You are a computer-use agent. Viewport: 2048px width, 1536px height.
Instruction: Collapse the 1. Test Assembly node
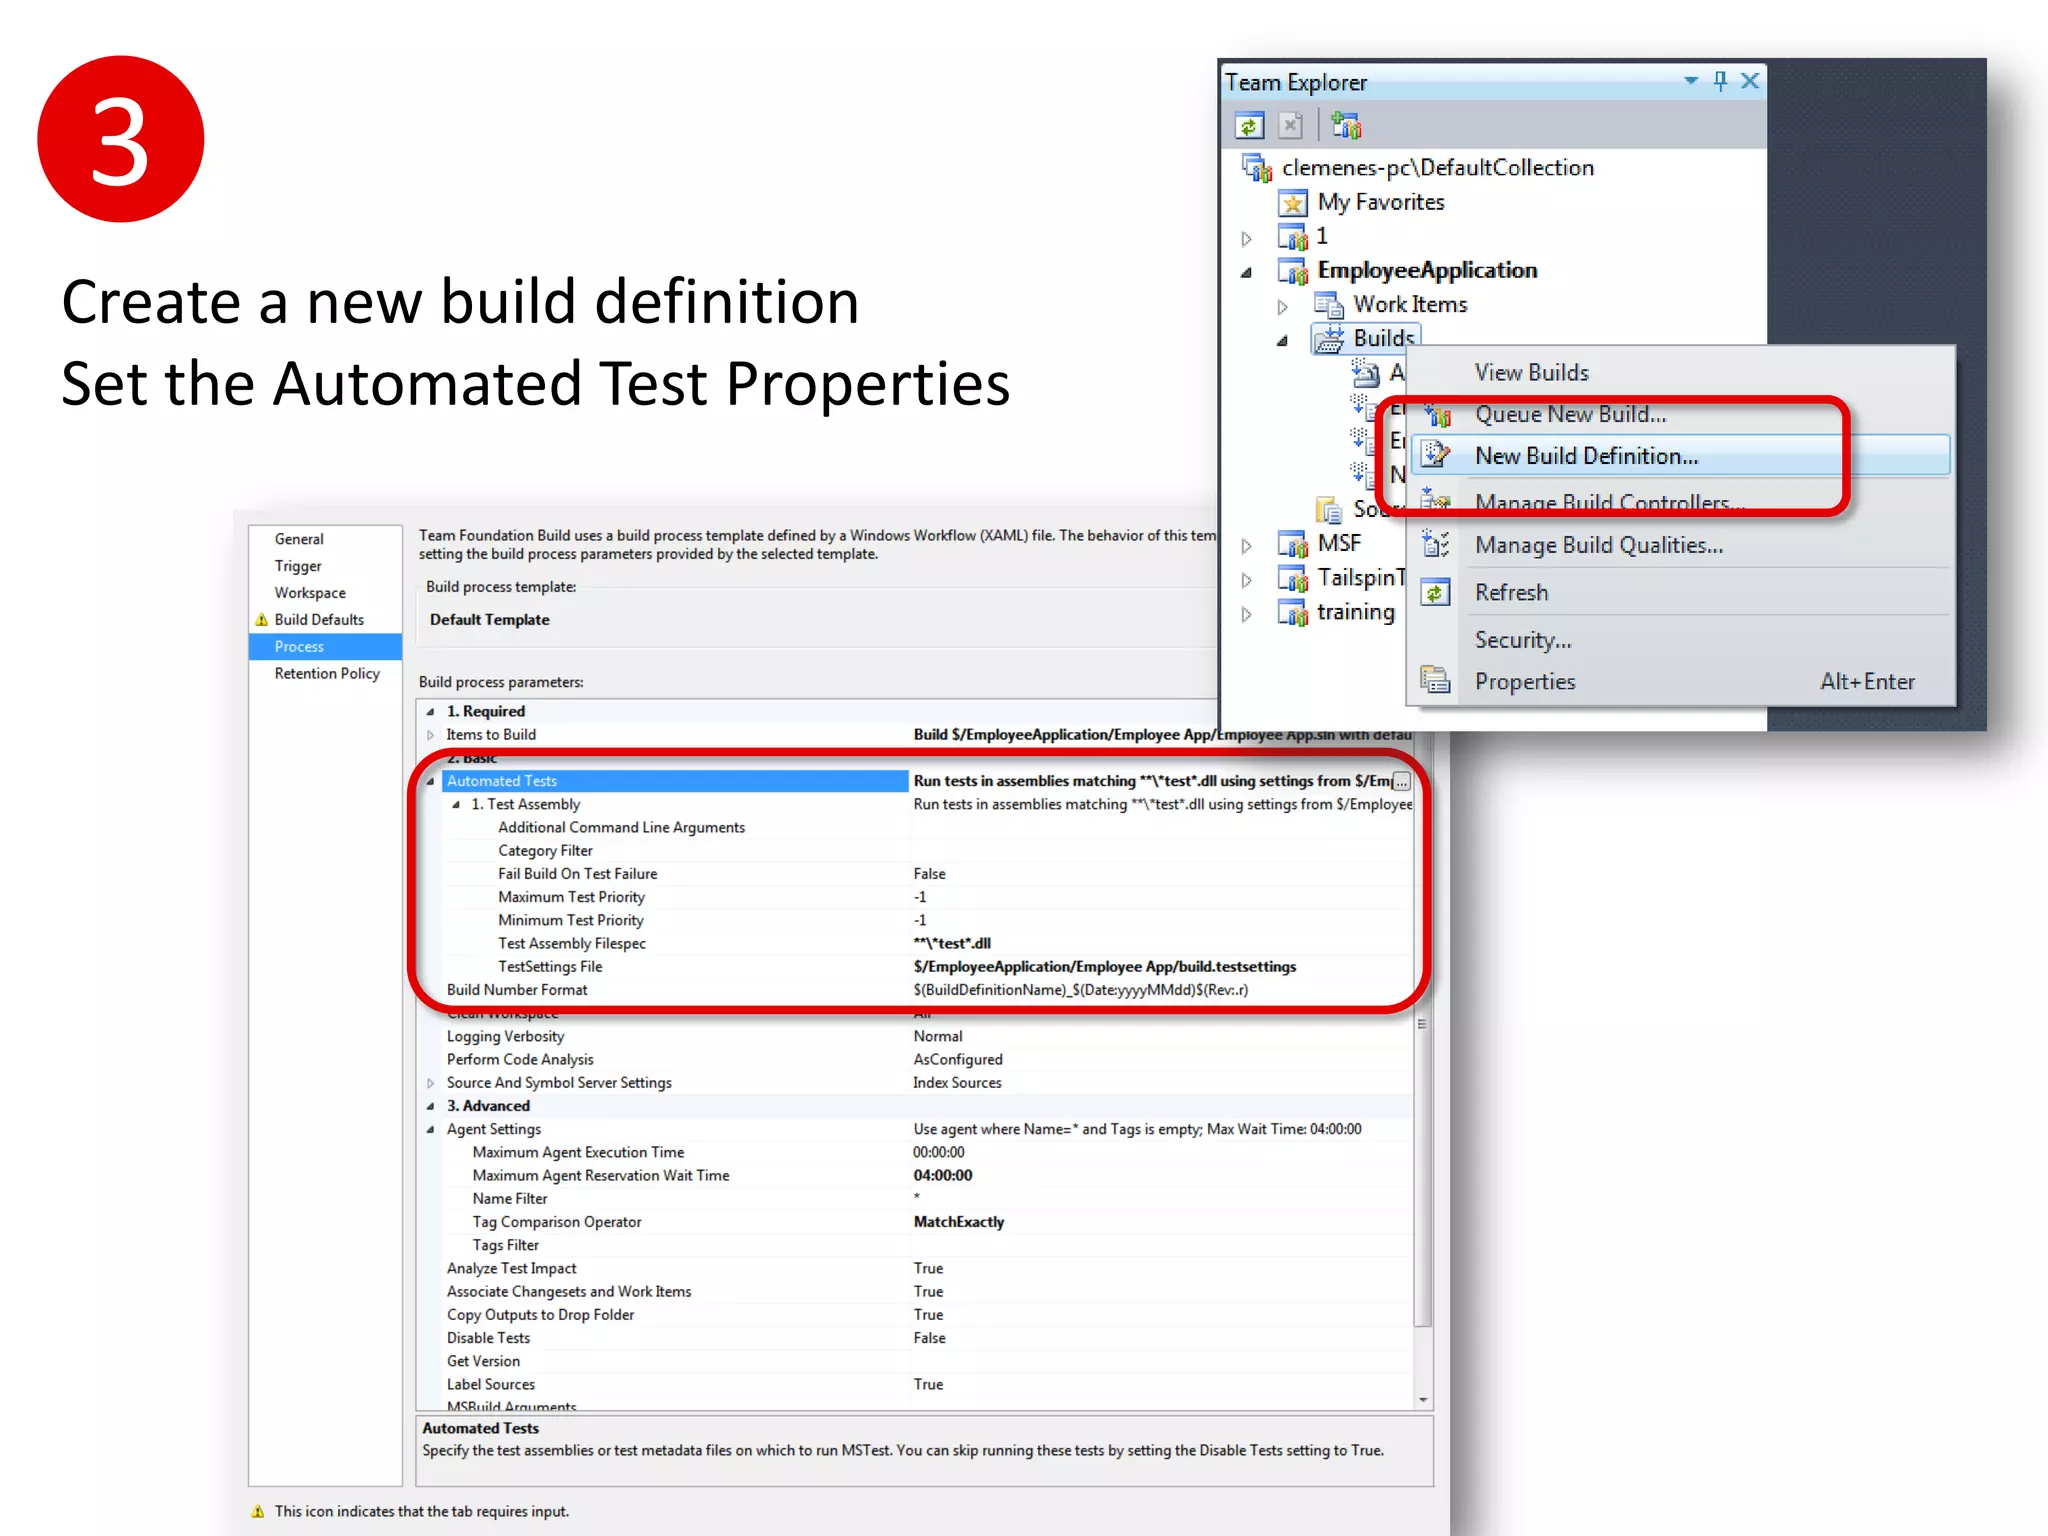tap(456, 805)
